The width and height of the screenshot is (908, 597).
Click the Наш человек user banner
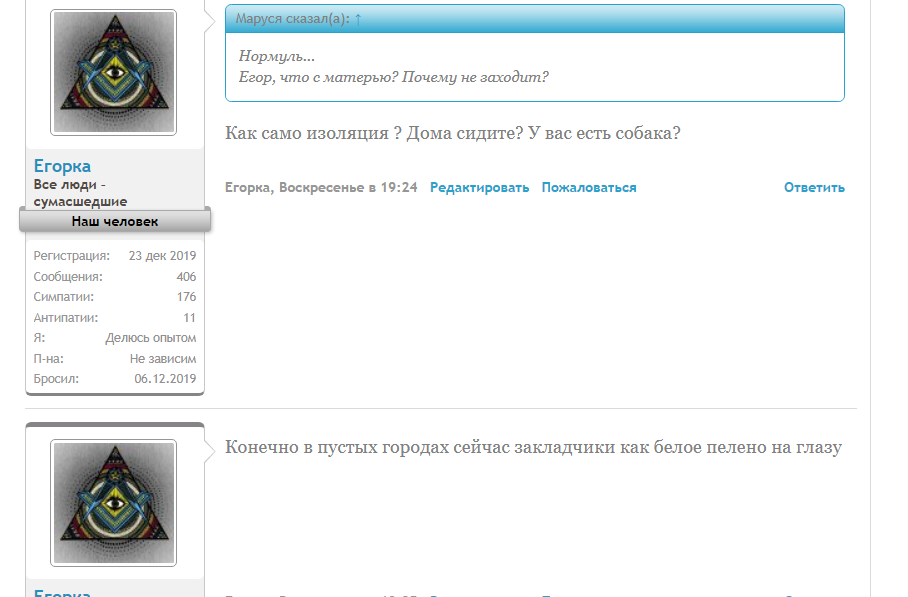point(113,221)
